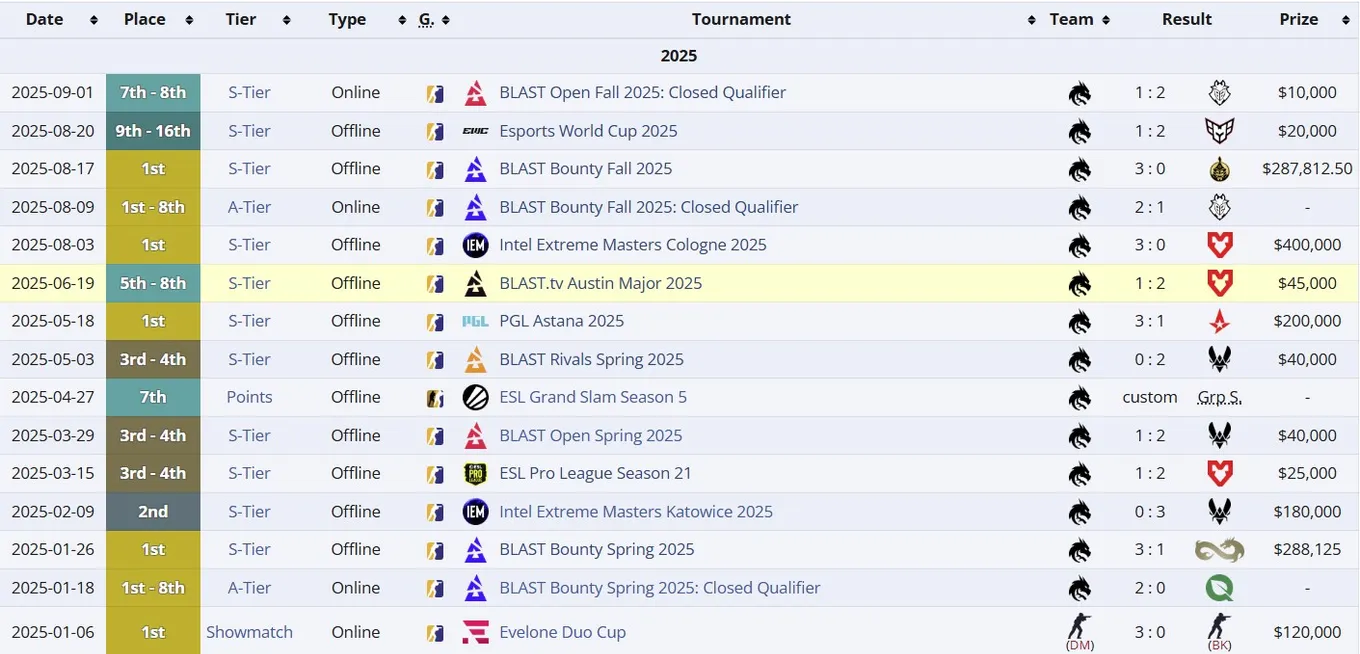Click the opponent logo in Esports World Cup row

(x=1219, y=131)
